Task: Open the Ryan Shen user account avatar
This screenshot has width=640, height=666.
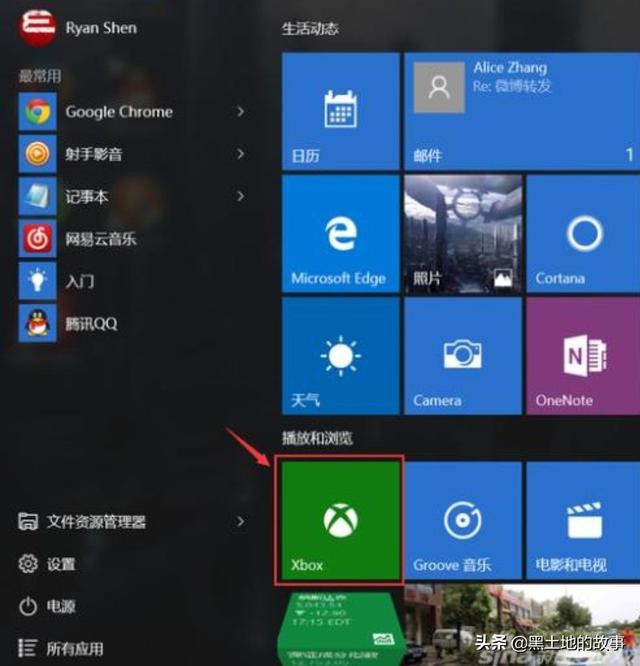Action: (37, 27)
